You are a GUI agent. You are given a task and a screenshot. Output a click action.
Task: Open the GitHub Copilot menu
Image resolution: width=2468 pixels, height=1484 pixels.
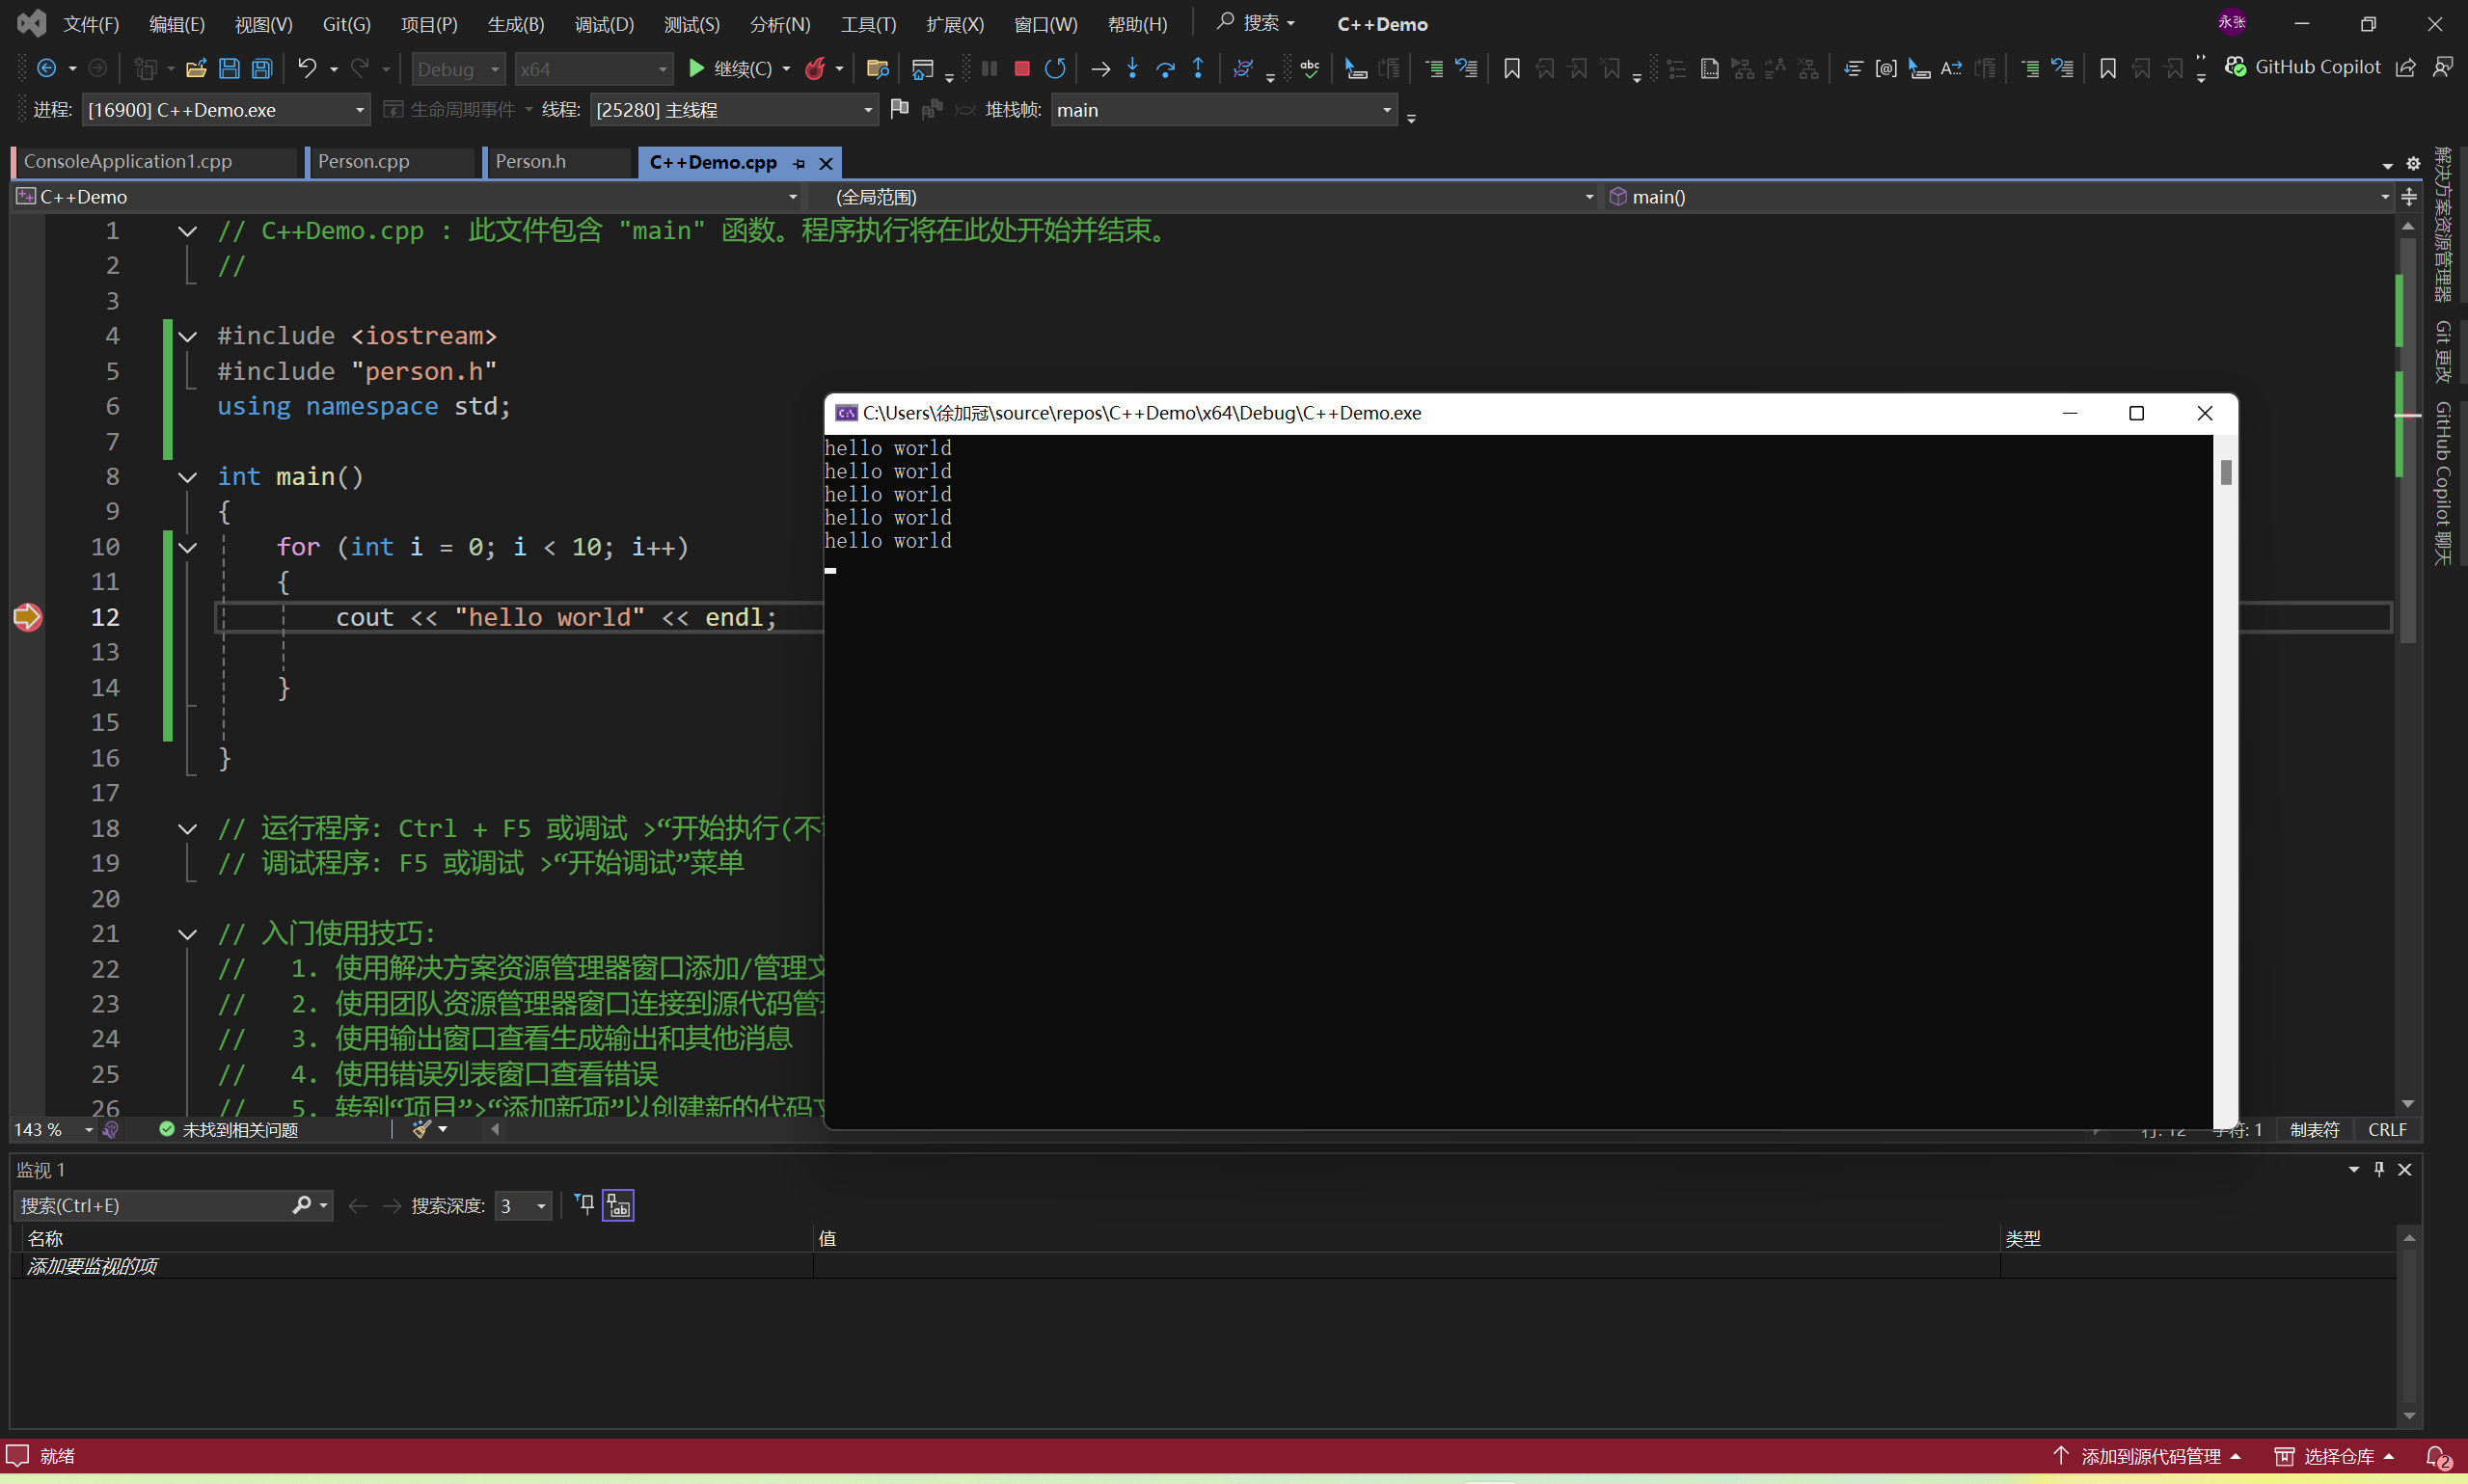pyautogui.click(x=2303, y=67)
